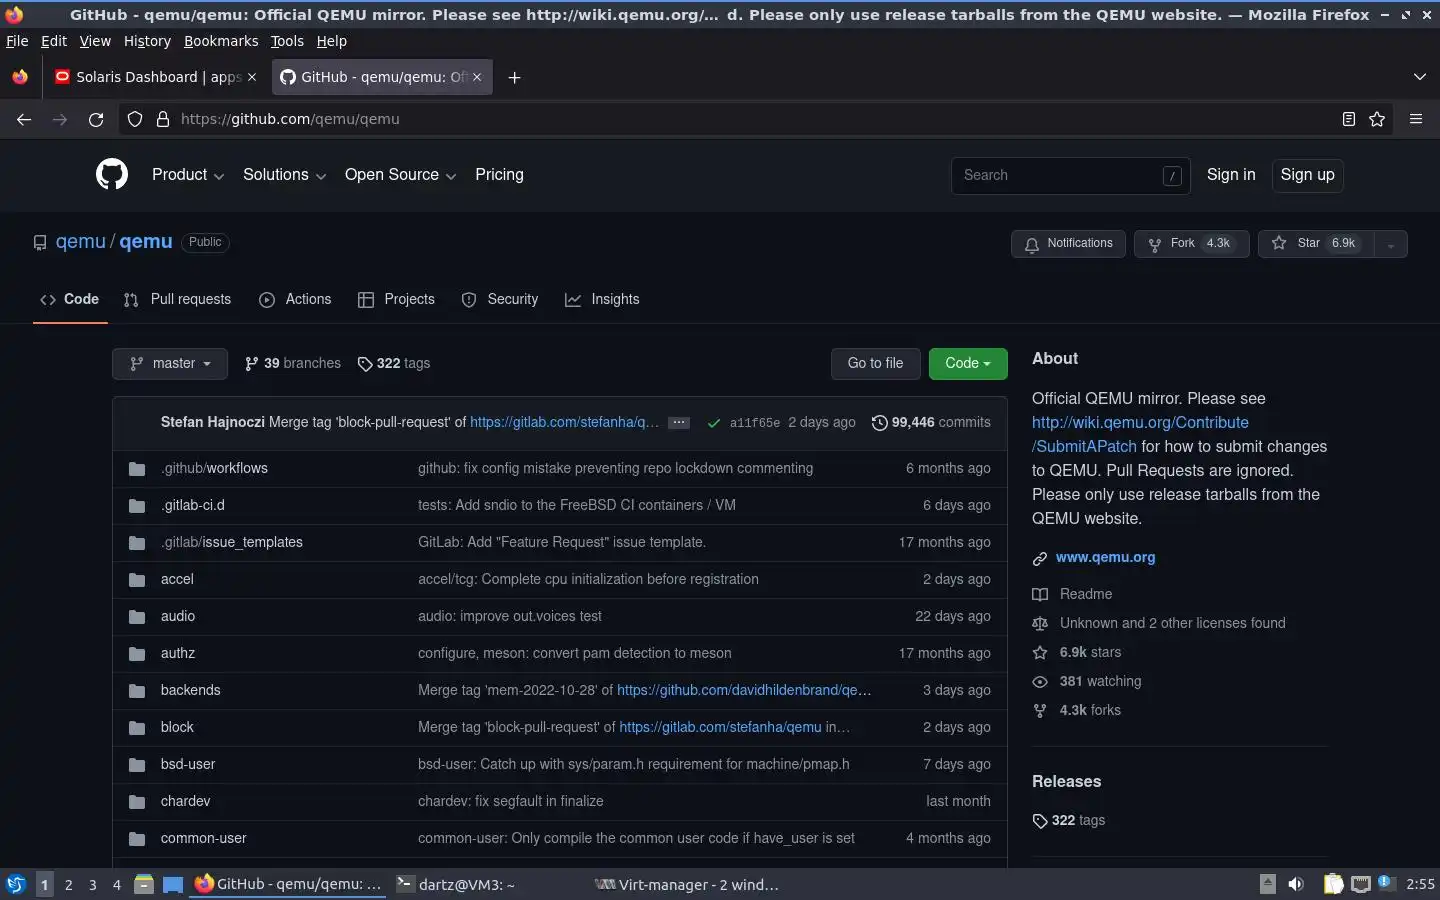View the 39 branches list
This screenshot has width=1440, height=900.
tap(293, 363)
